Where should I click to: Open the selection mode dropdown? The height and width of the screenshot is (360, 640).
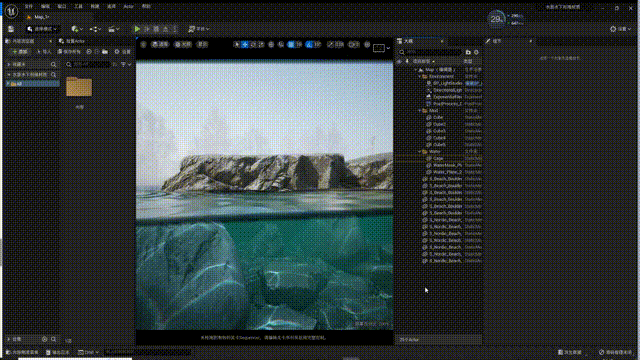(x=42, y=29)
